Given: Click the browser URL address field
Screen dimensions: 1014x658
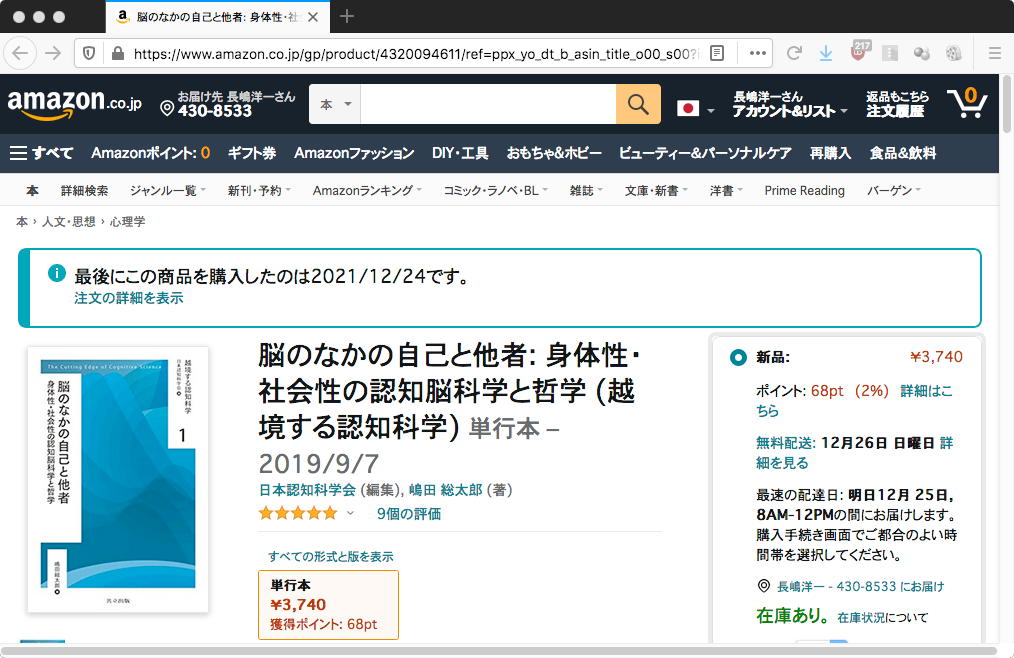Looking at the screenshot, I should (x=414, y=54).
